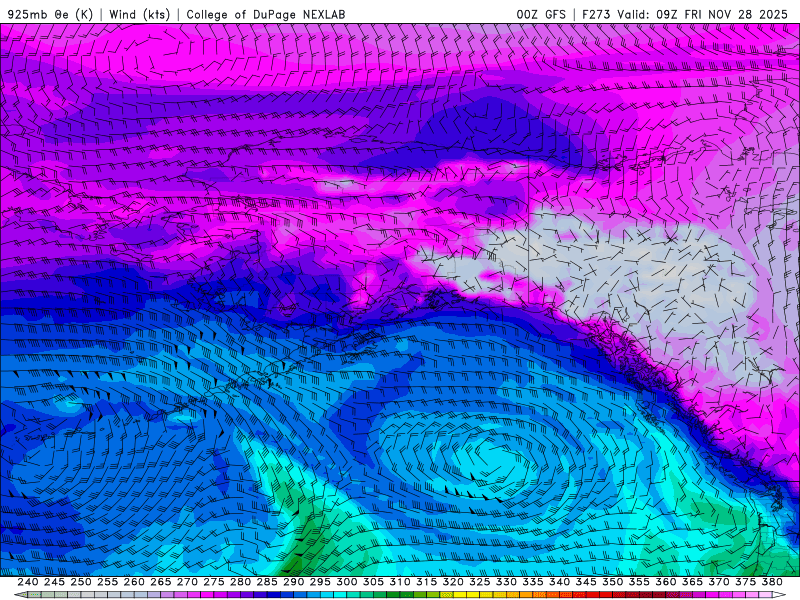
Task: Click the 245 value on the color scale
Action: point(54,582)
